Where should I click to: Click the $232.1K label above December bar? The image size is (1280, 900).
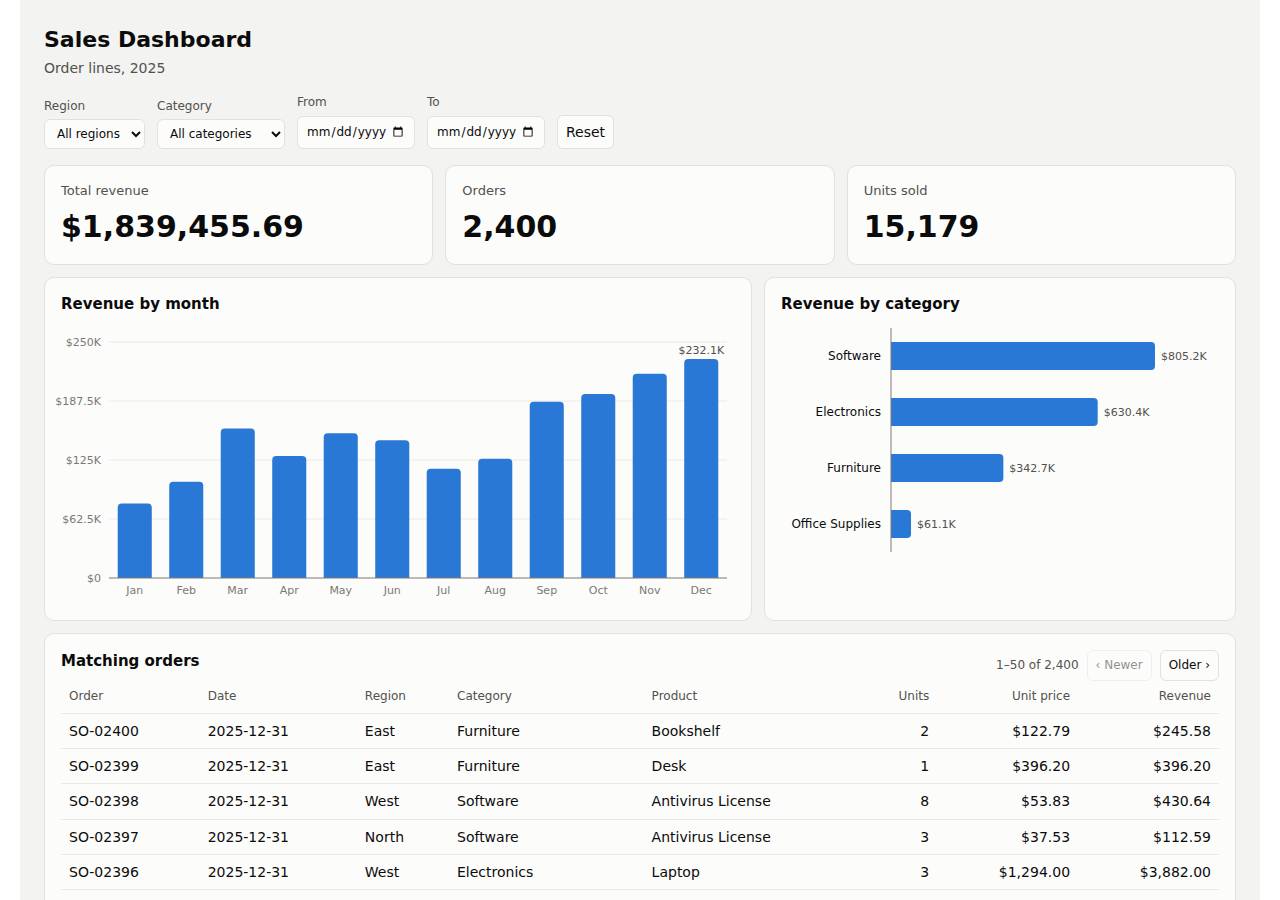click(701, 350)
